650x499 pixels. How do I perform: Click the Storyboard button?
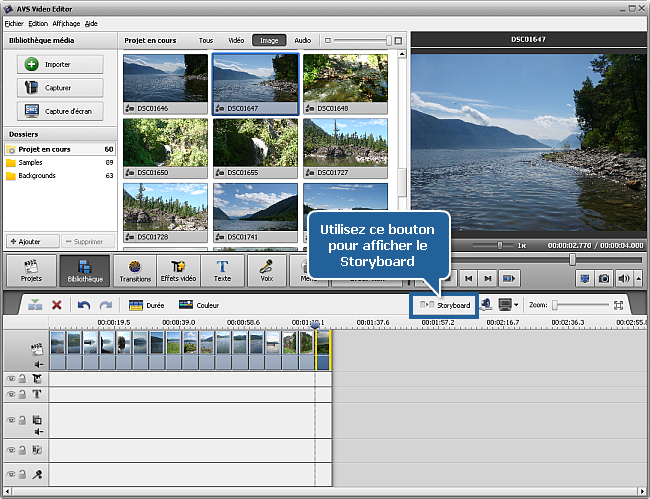(445, 305)
